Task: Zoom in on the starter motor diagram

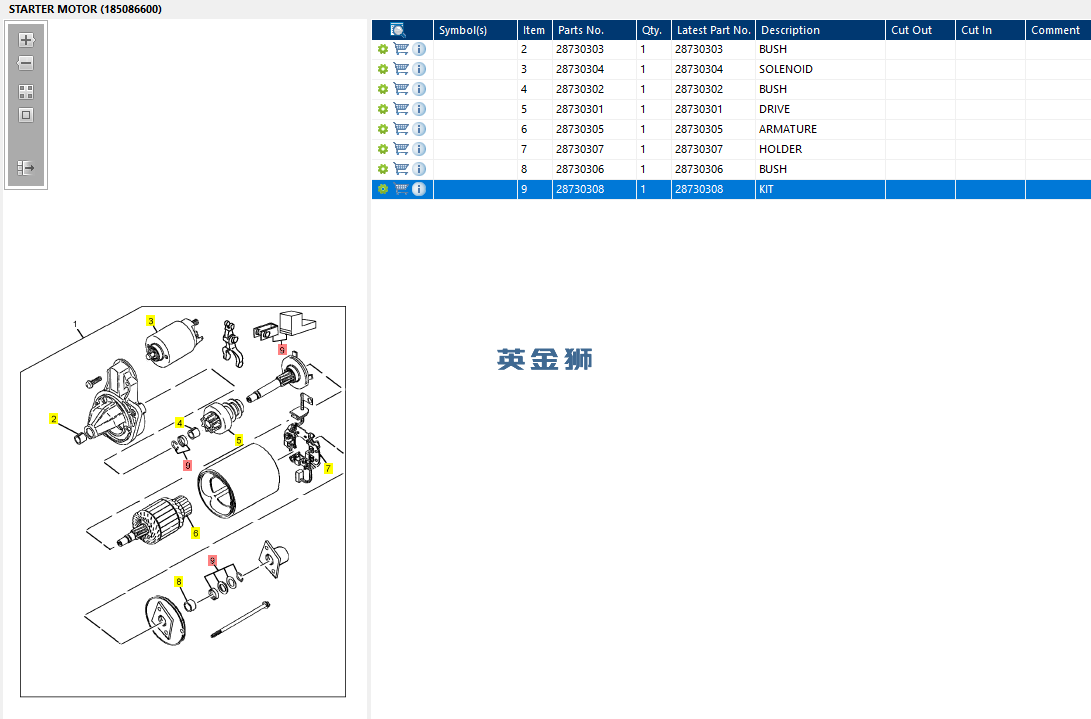Action: click(x=26, y=40)
